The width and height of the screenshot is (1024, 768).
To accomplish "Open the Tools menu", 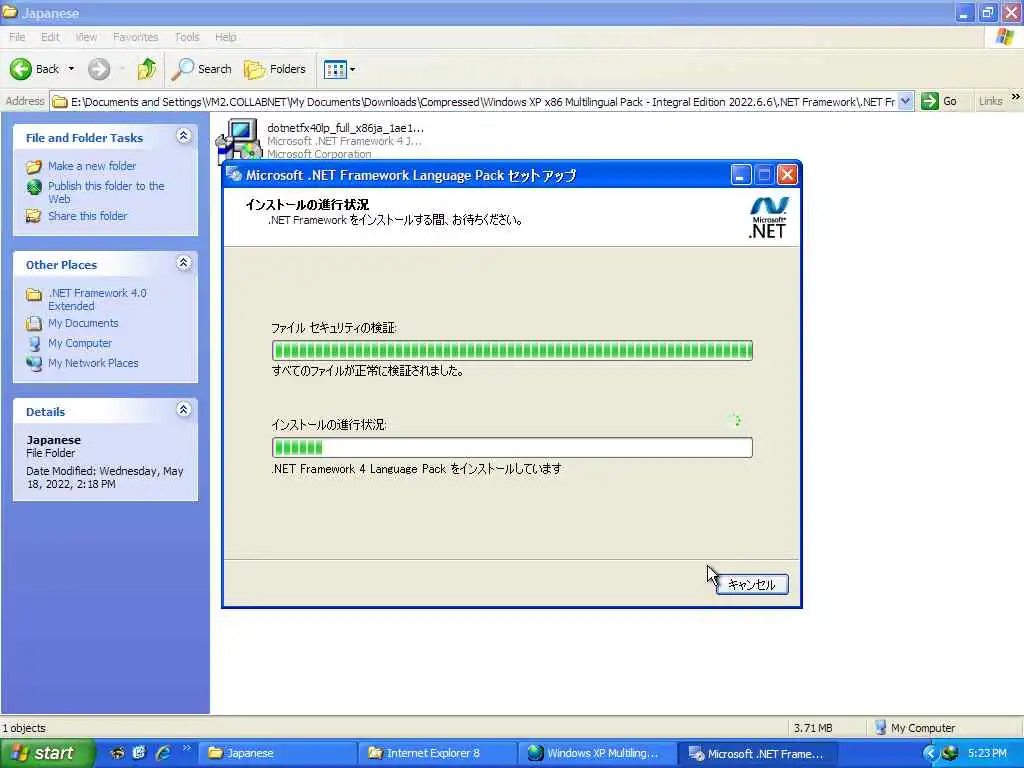I will click(187, 37).
